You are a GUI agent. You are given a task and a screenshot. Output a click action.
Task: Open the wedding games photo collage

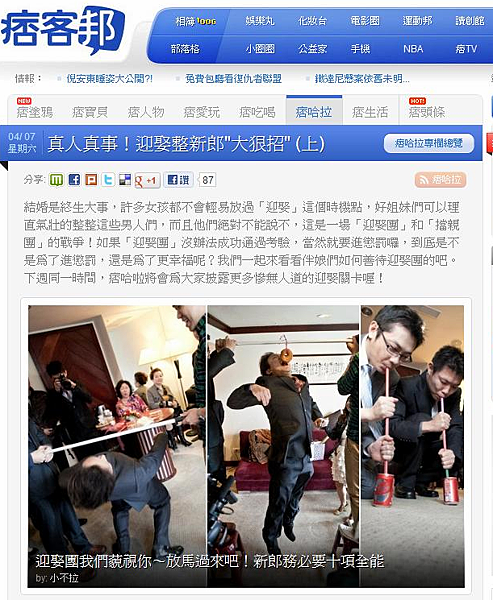click(246, 446)
